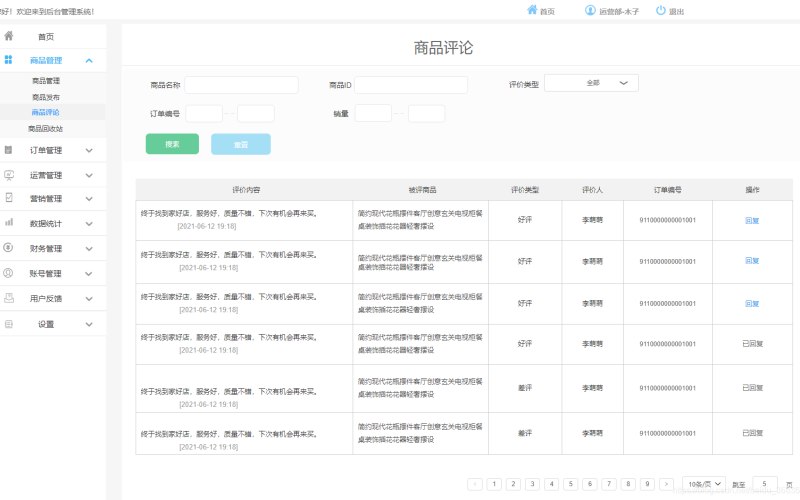
Task: Focus the first 订单编号 range field
Action: (204, 113)
